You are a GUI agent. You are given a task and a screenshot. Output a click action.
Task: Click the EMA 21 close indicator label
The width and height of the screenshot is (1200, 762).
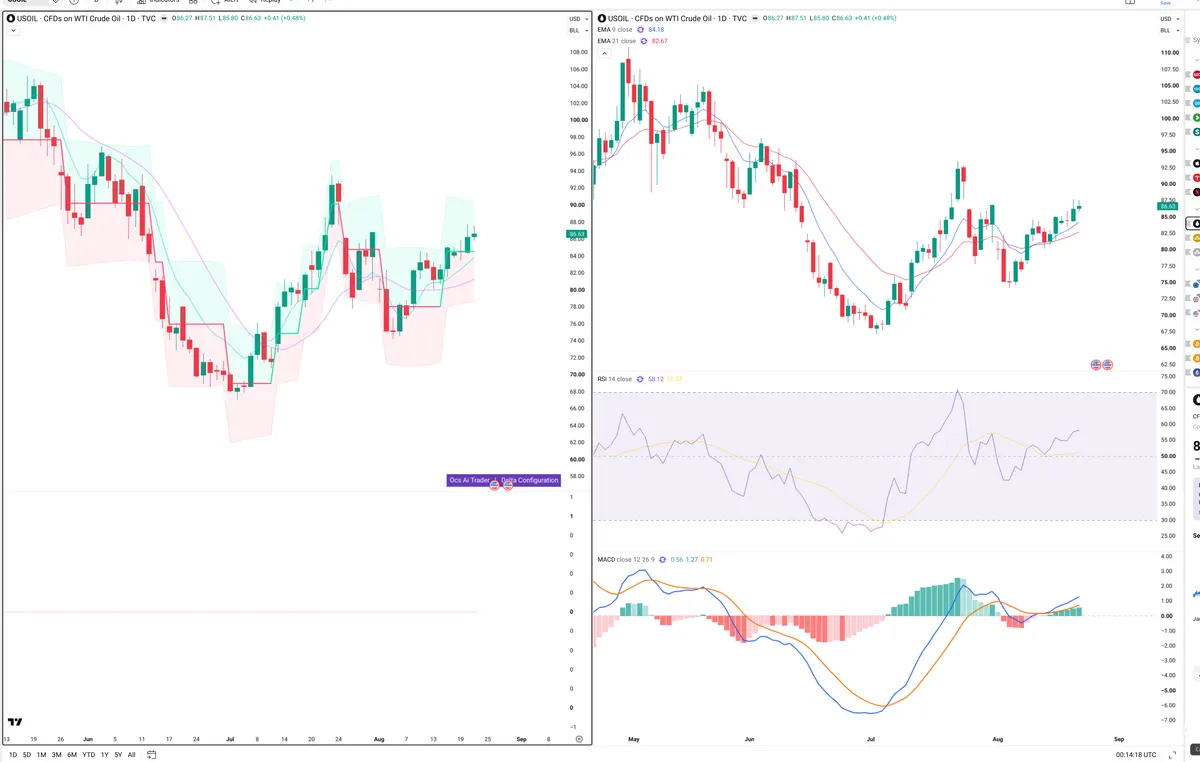(x=617, y=41)
